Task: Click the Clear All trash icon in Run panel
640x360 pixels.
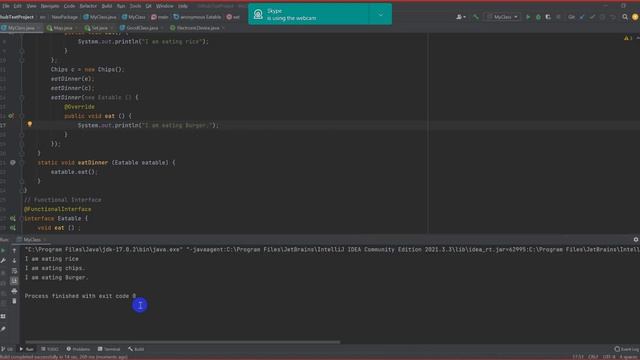Action: 14,301
